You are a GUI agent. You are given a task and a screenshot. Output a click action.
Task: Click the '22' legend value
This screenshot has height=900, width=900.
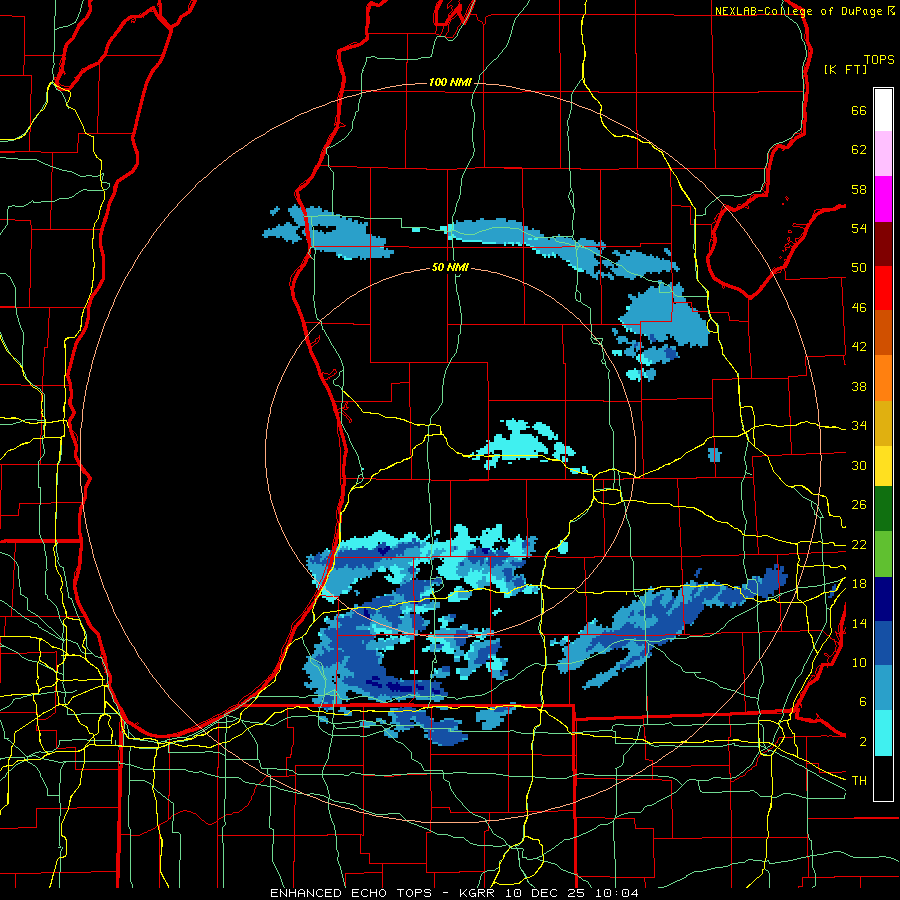(x=859, y=544)
